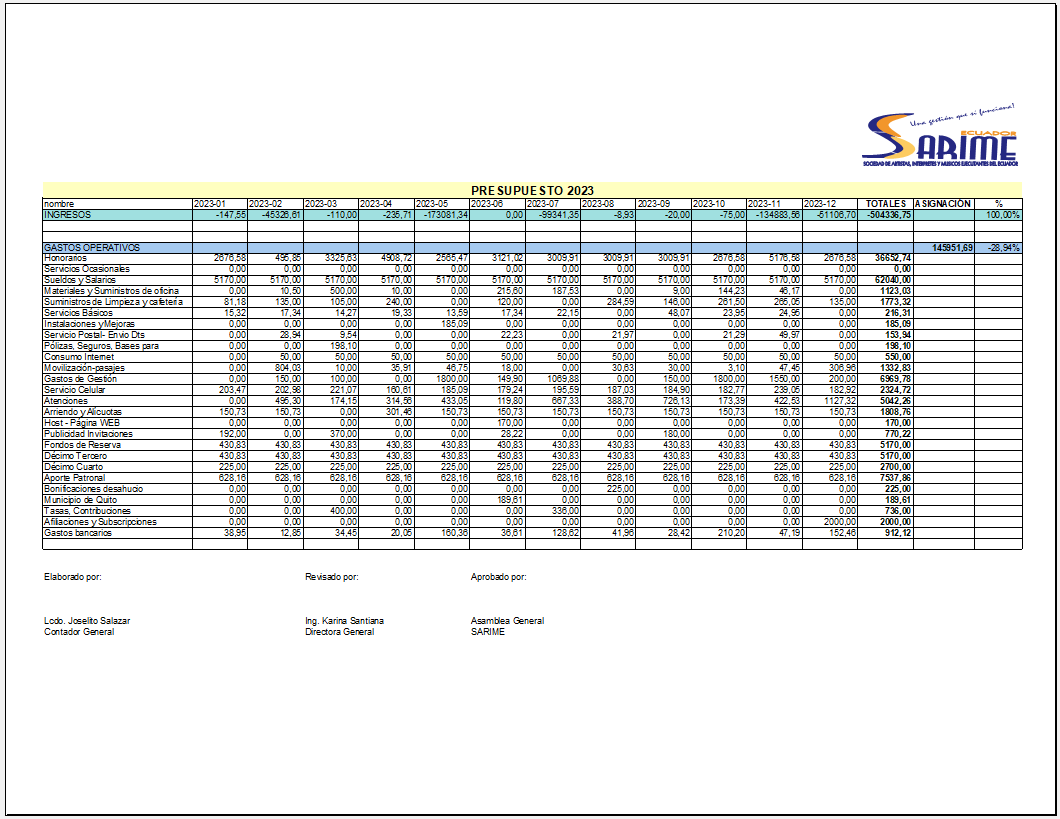Click the 'Asamblea General' approver text
The width and height of the screenshot is (1060, 819).
point(507,620)
